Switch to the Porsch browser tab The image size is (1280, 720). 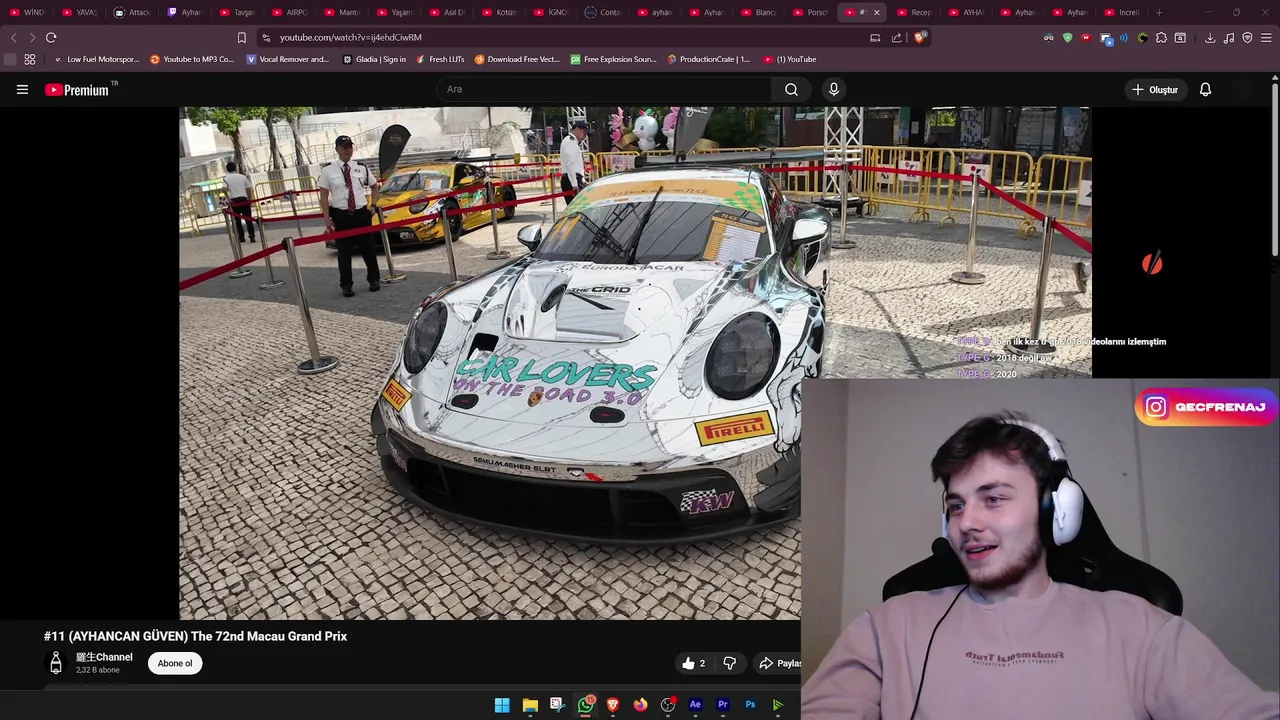811,12
